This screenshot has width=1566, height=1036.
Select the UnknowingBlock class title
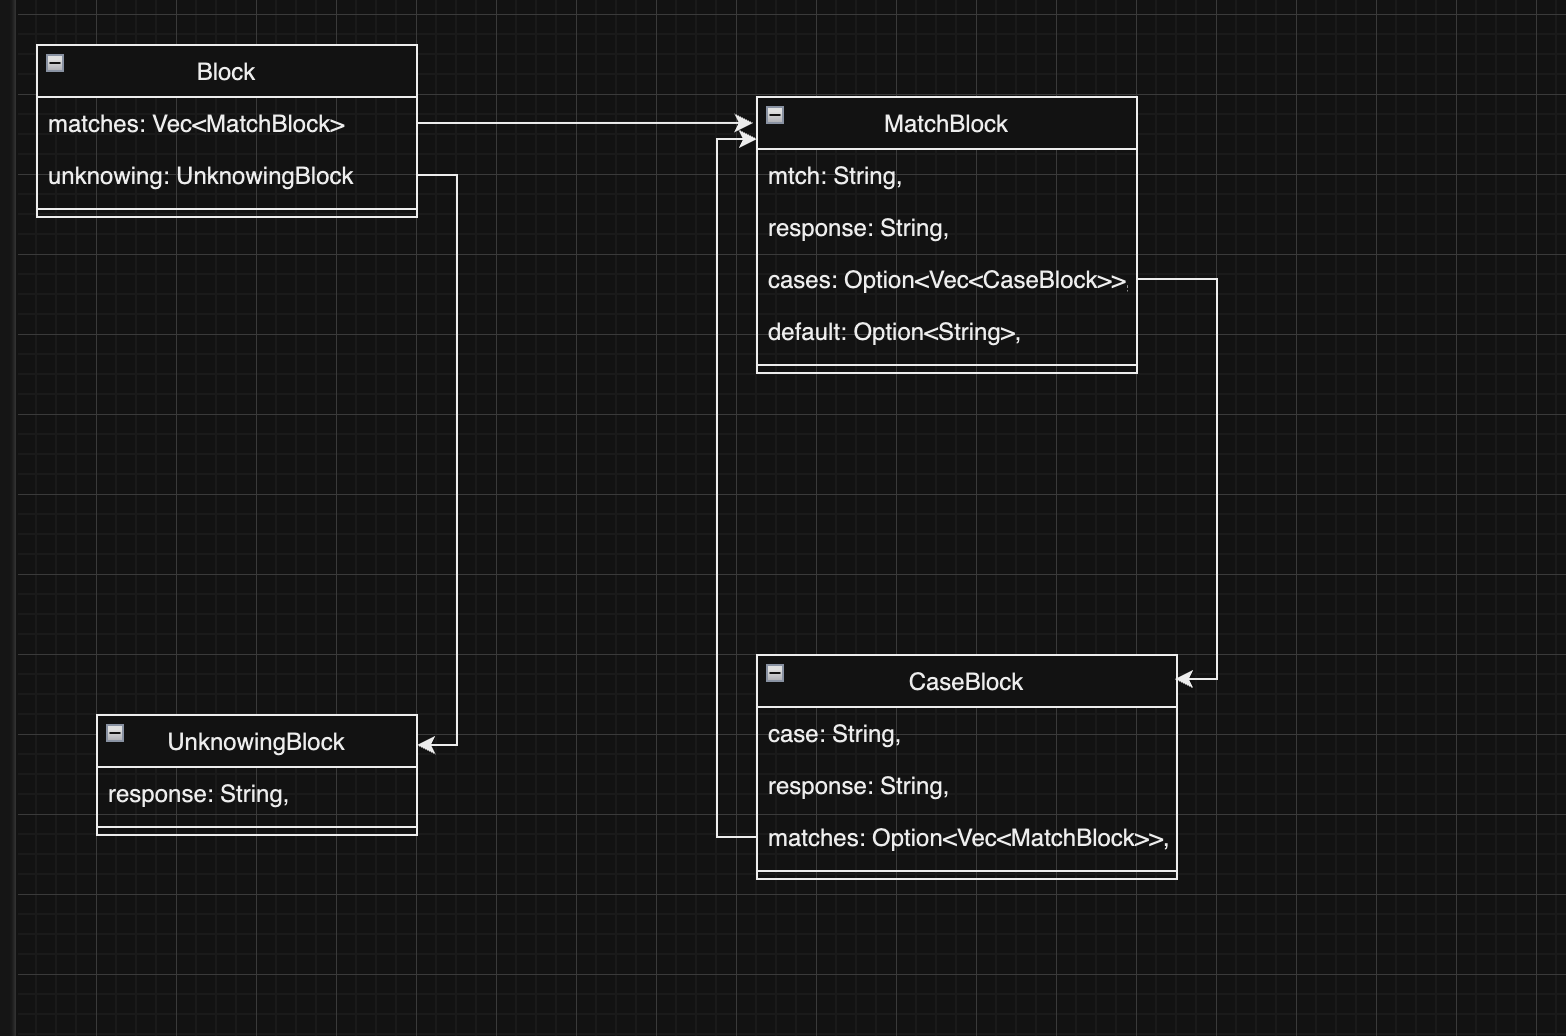click(x=256, y=742)
